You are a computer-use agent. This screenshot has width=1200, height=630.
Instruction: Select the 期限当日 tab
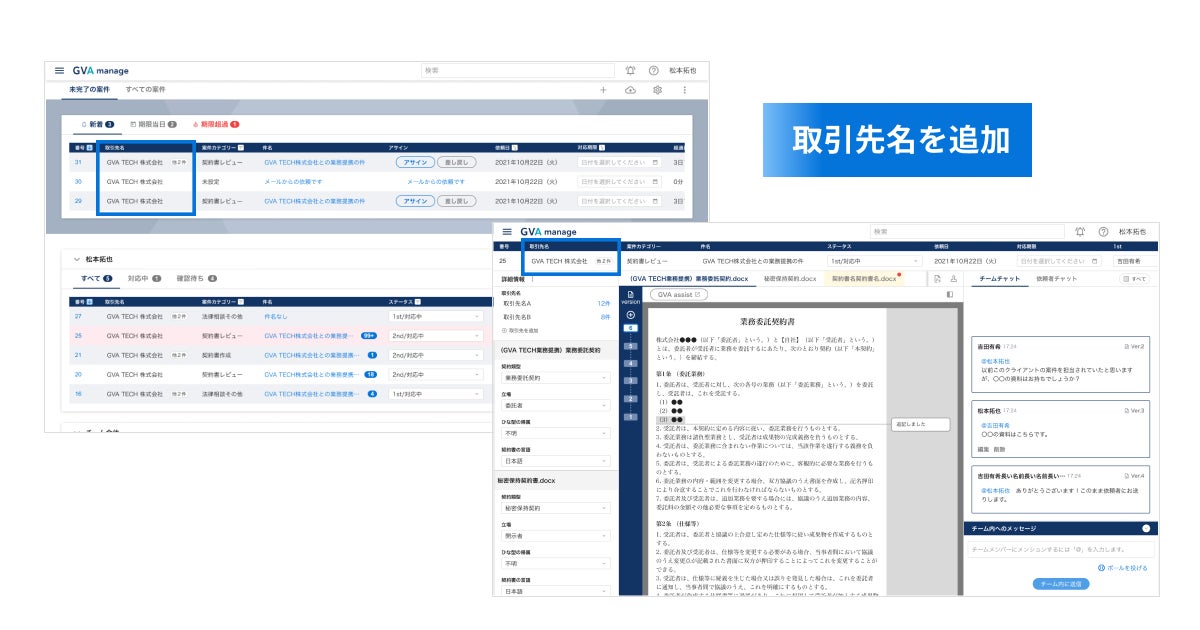tap(153, 124)
